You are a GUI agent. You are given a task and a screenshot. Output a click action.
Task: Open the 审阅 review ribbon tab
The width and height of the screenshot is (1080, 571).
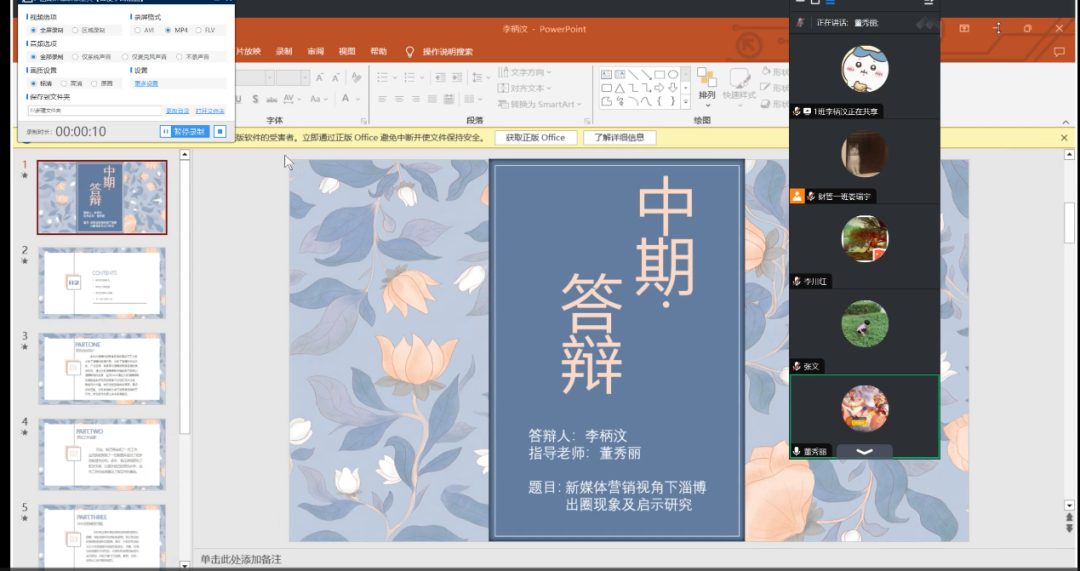pos(315,52)
